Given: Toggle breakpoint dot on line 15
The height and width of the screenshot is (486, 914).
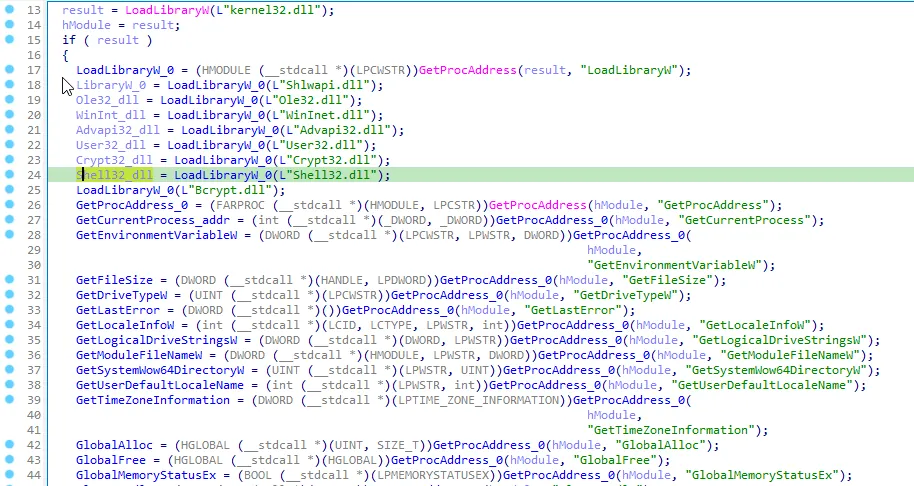Looking at the screenshot, I should 9,40.
